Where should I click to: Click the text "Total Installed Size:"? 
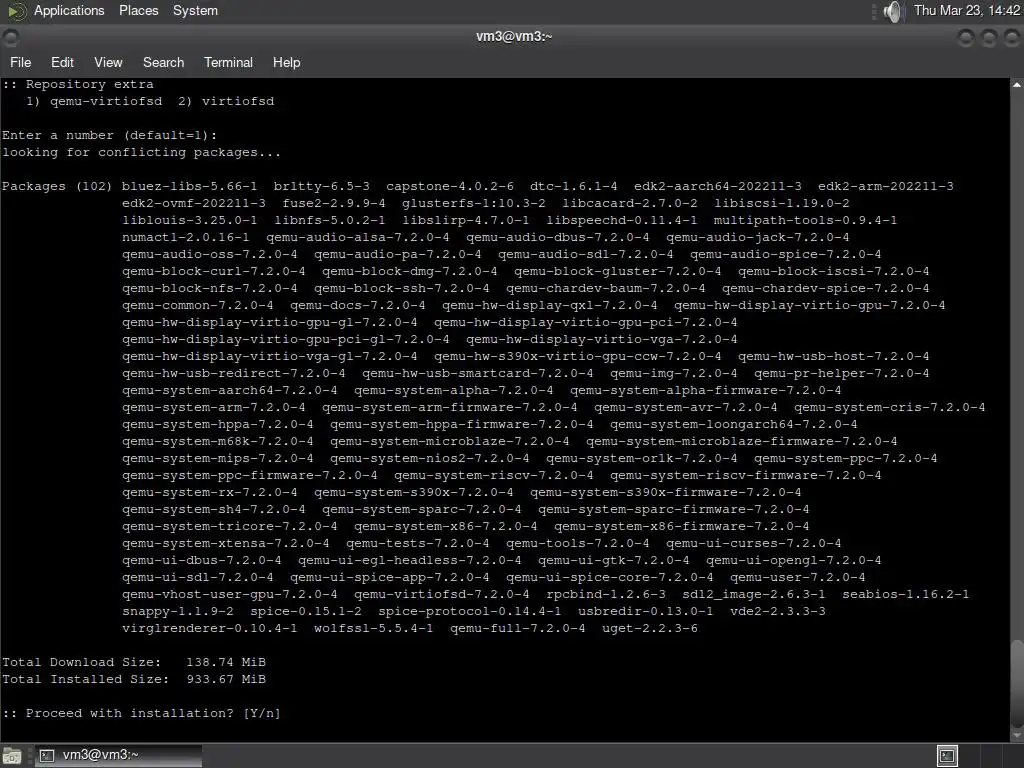[x=85, y=679]
